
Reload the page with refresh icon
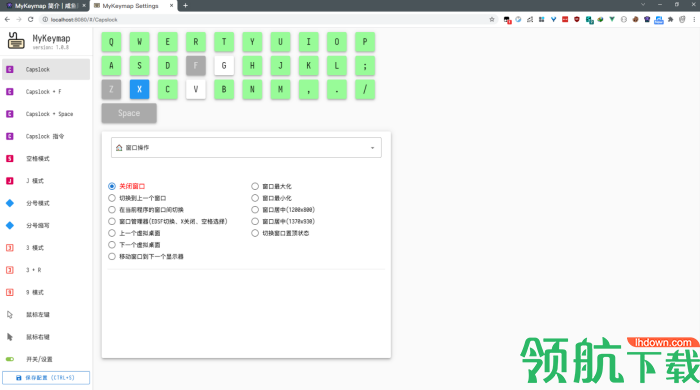click(30, 19)
